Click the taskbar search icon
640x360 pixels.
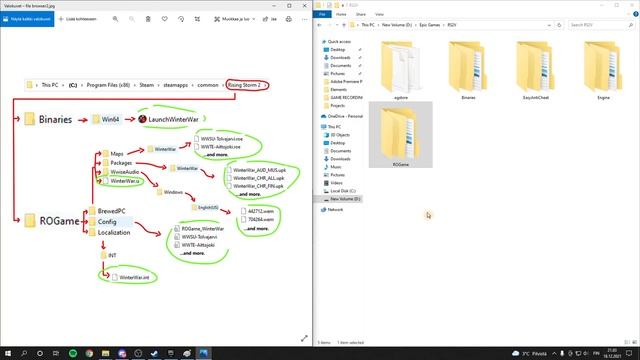(24, 353)
